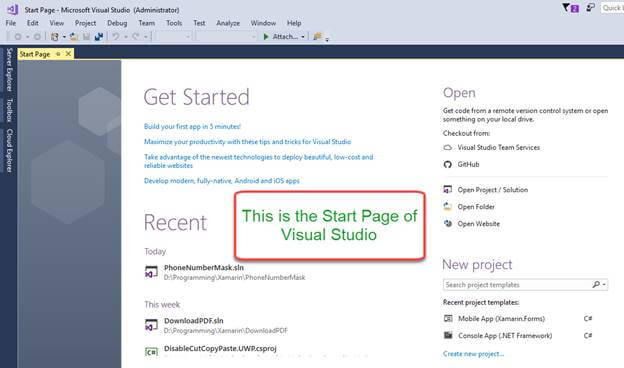Click the Search project templates field

click(x=525, y=284)
